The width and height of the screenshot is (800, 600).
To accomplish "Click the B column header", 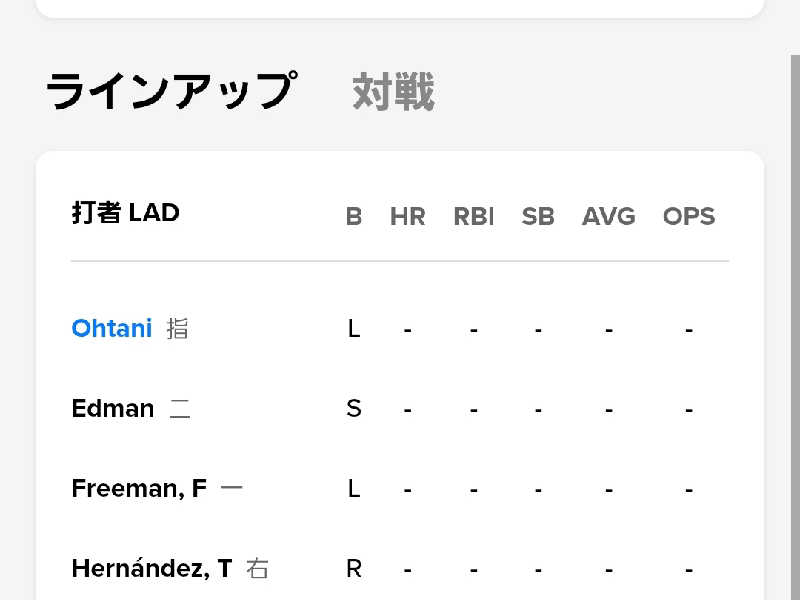I will click(354, 217).
